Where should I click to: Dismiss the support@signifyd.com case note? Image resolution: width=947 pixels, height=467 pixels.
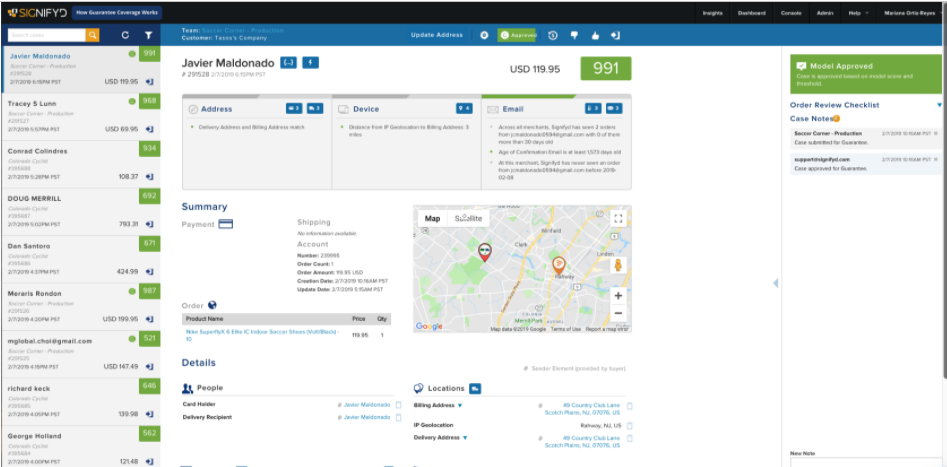[x=936, y=159]
